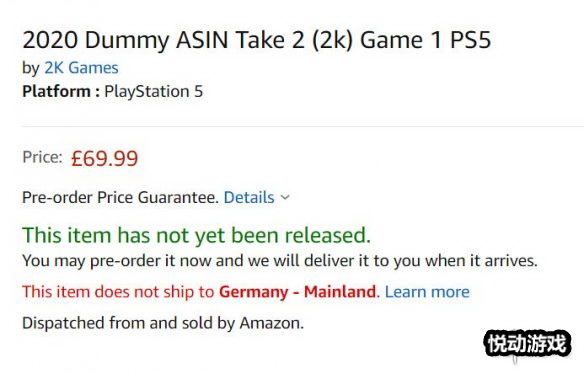Expand the chevron arrow beside Details
The width and height of the screenshot is (584, 374).
285,198
